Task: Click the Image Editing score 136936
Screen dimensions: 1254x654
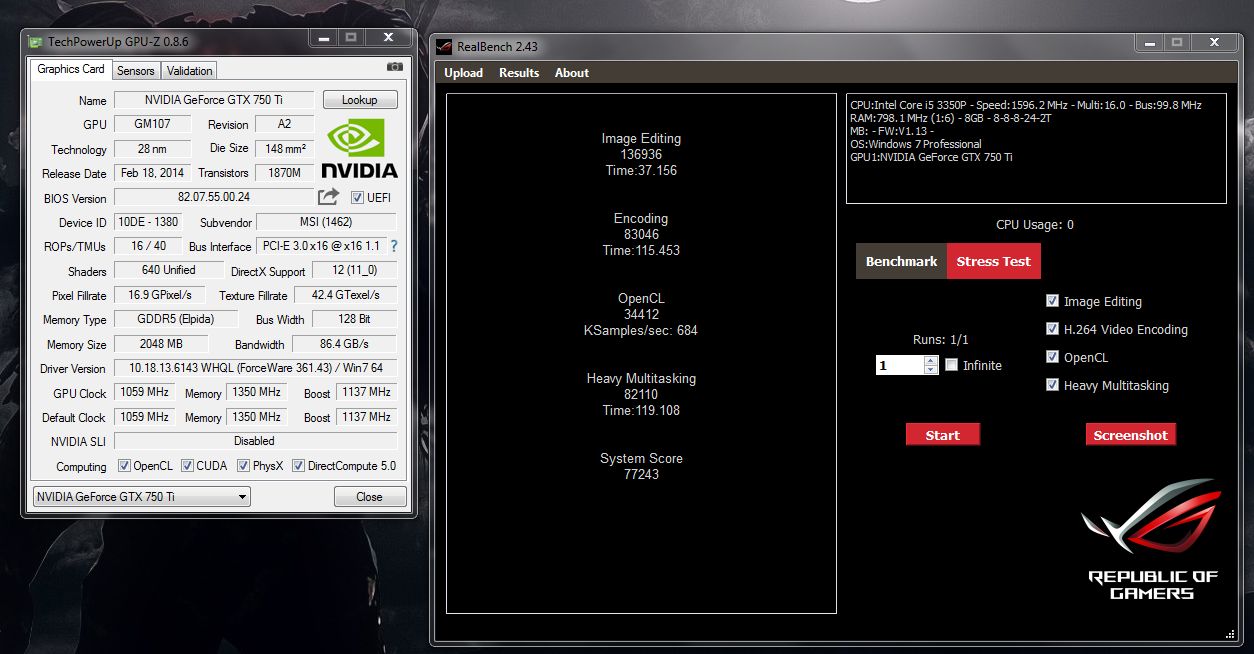Action: [x=641, y=155]
